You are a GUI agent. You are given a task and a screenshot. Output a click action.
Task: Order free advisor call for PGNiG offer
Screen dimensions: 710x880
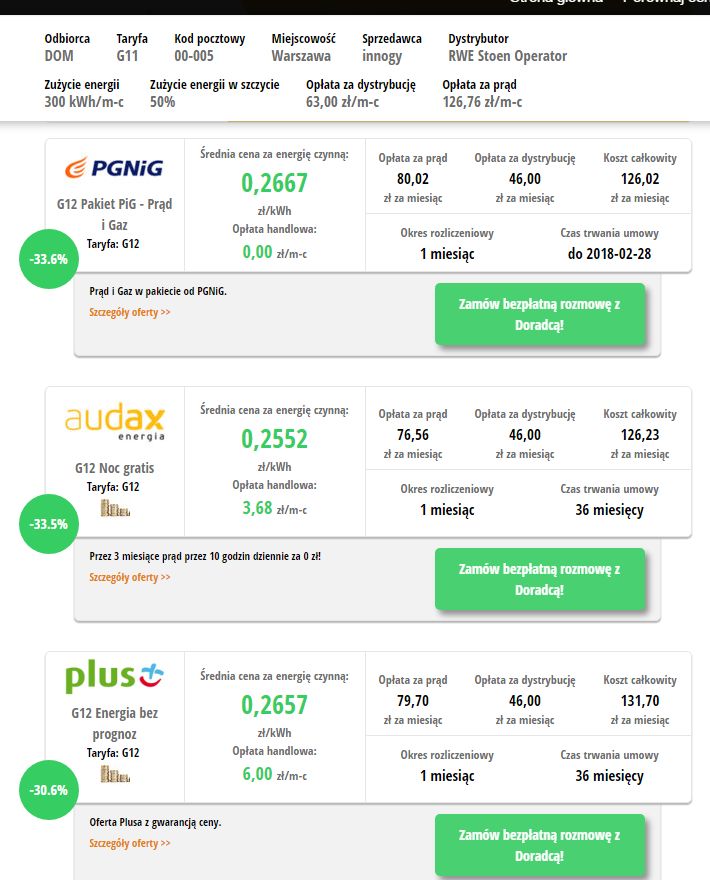539,314
